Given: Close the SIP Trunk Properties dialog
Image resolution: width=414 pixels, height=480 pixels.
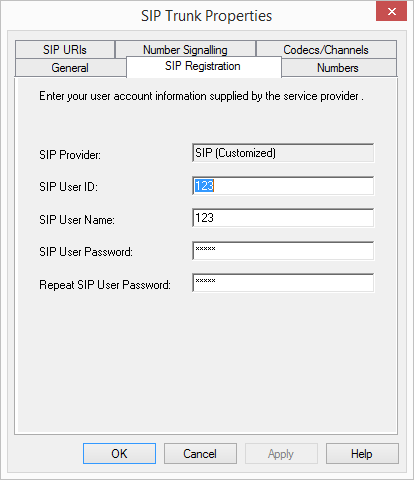Looking at the screenshot, I should click(x=391, y=12).
